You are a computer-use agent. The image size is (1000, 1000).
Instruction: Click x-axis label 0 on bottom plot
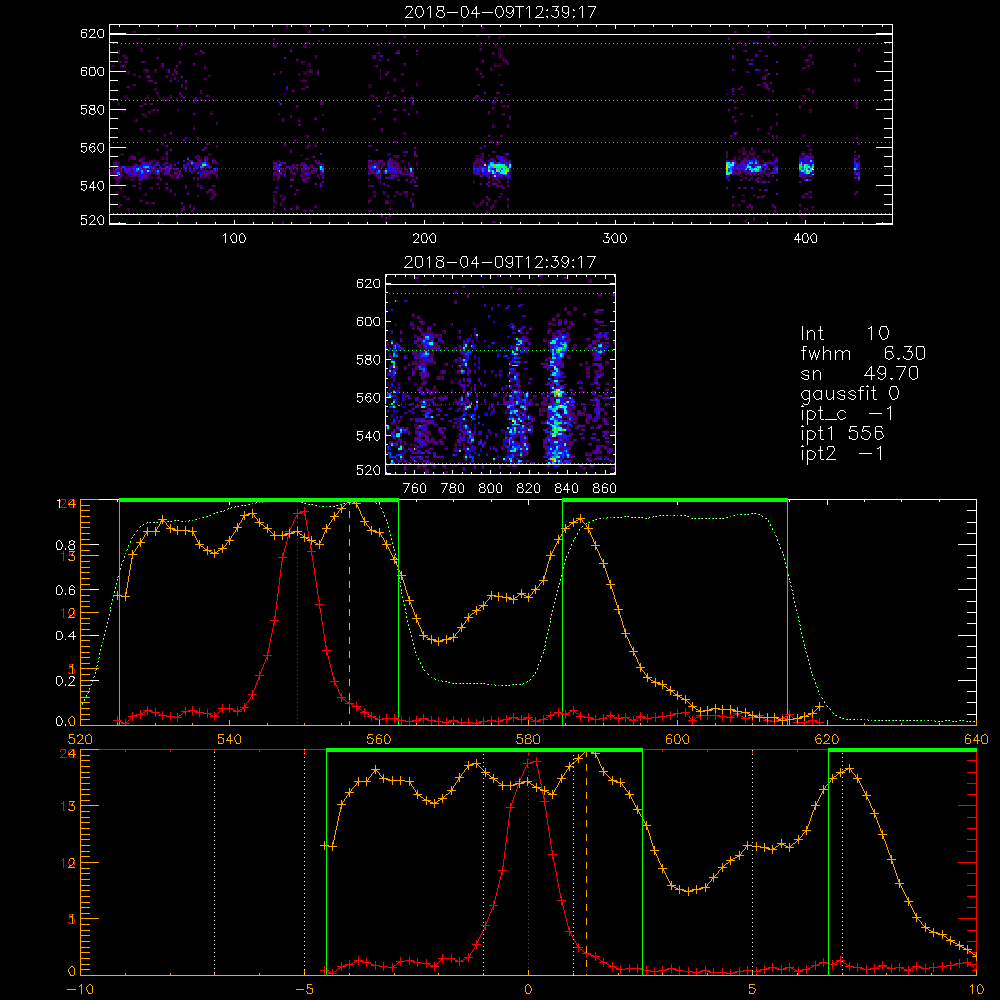point(528,989)
